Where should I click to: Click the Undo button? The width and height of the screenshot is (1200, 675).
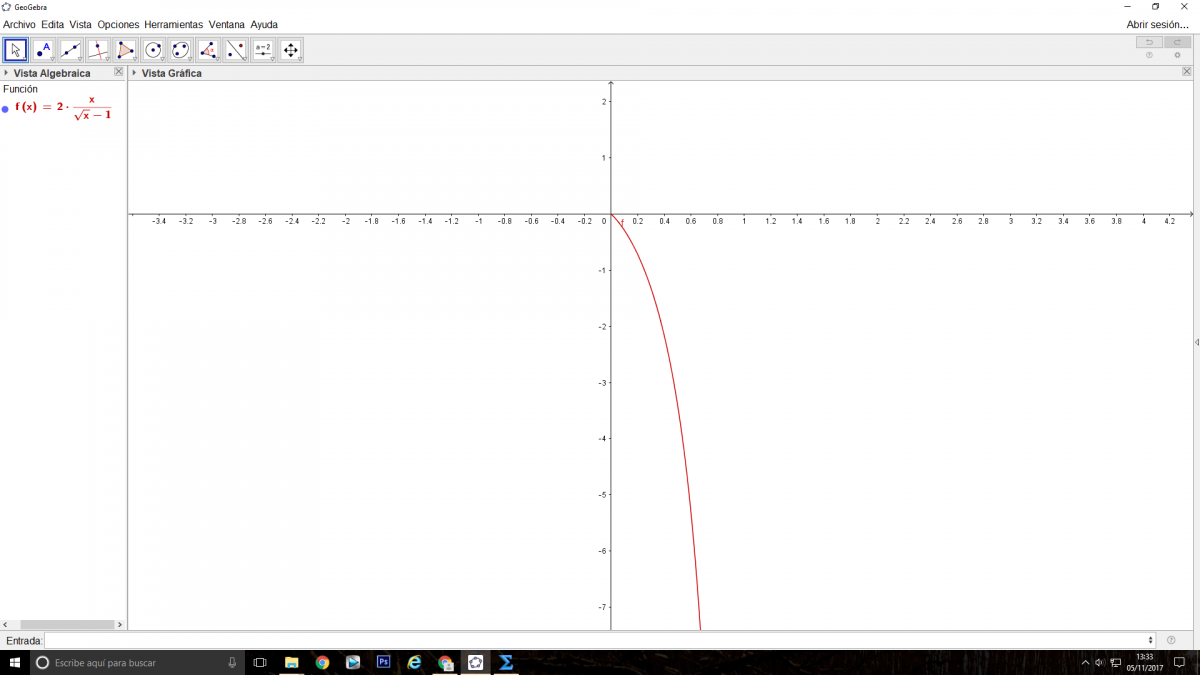pos(1149,42)
